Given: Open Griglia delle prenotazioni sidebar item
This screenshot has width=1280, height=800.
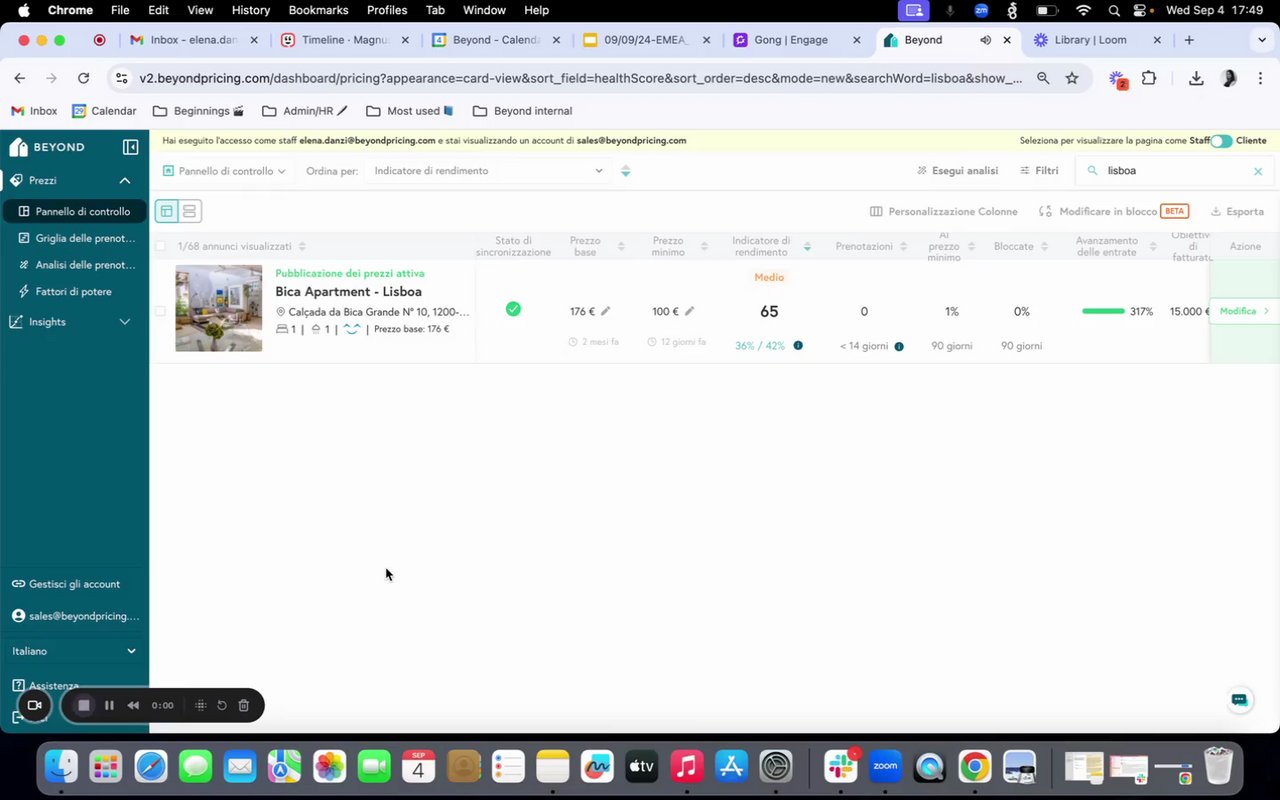Looking at the screenshot, I should [x=75, y=238].
